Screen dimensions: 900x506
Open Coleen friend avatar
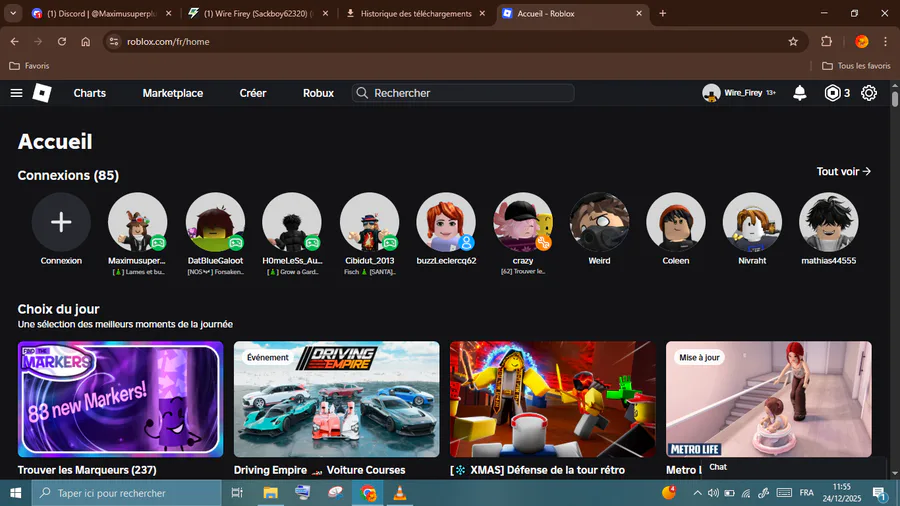click(x=676, y=222)
